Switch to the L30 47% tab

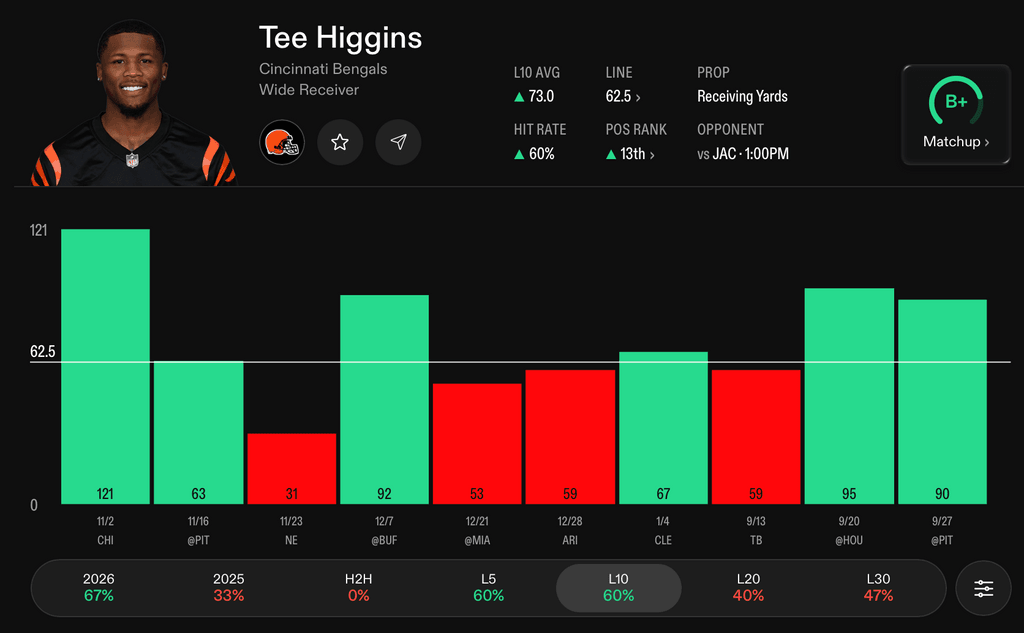[878, 587]
